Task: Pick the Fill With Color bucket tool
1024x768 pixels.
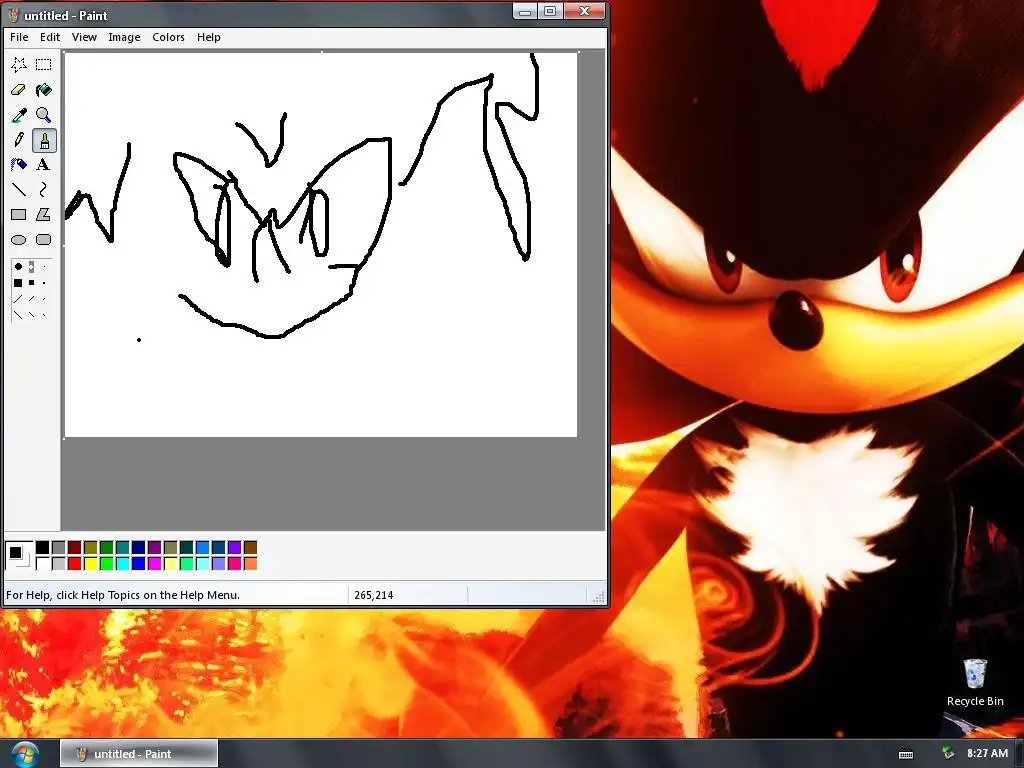Action: point(44,89)
